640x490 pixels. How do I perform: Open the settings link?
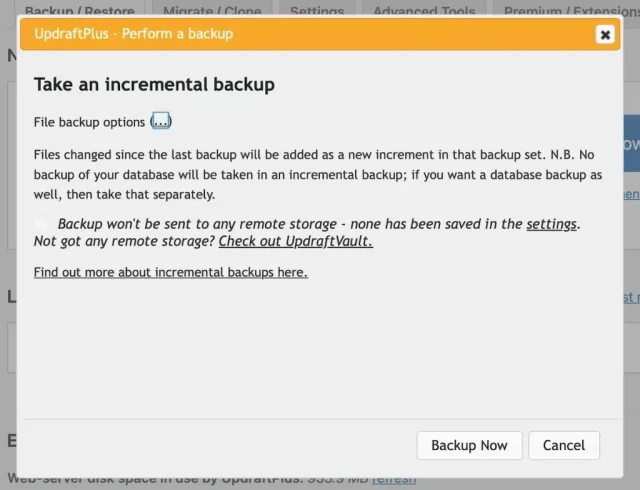(x=551, y=224)
